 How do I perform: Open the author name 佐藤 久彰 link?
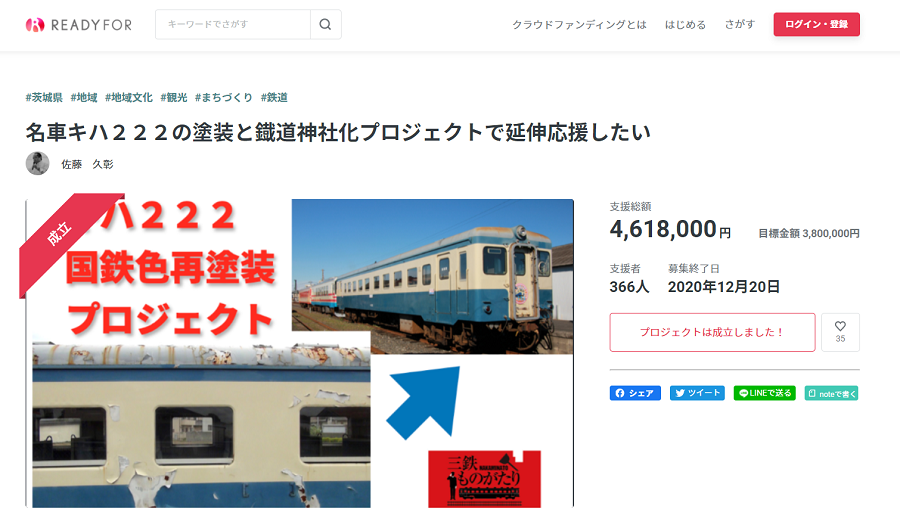click(x=87, y=164)
